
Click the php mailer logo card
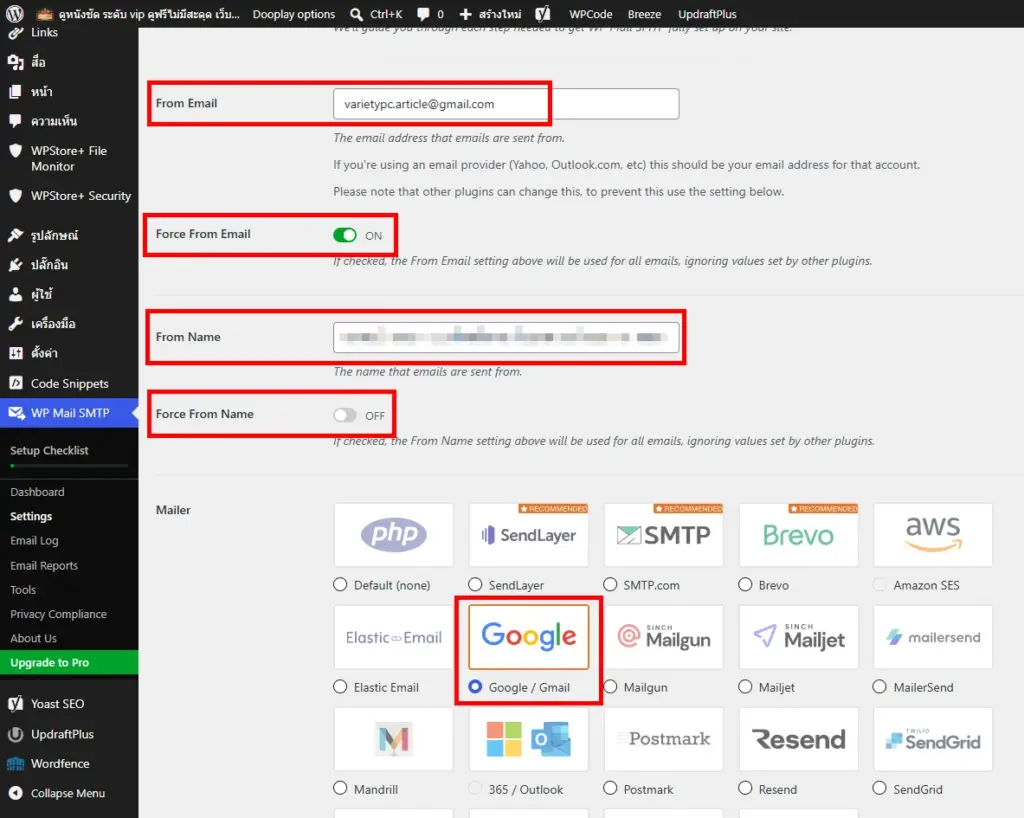click(394, 535)
